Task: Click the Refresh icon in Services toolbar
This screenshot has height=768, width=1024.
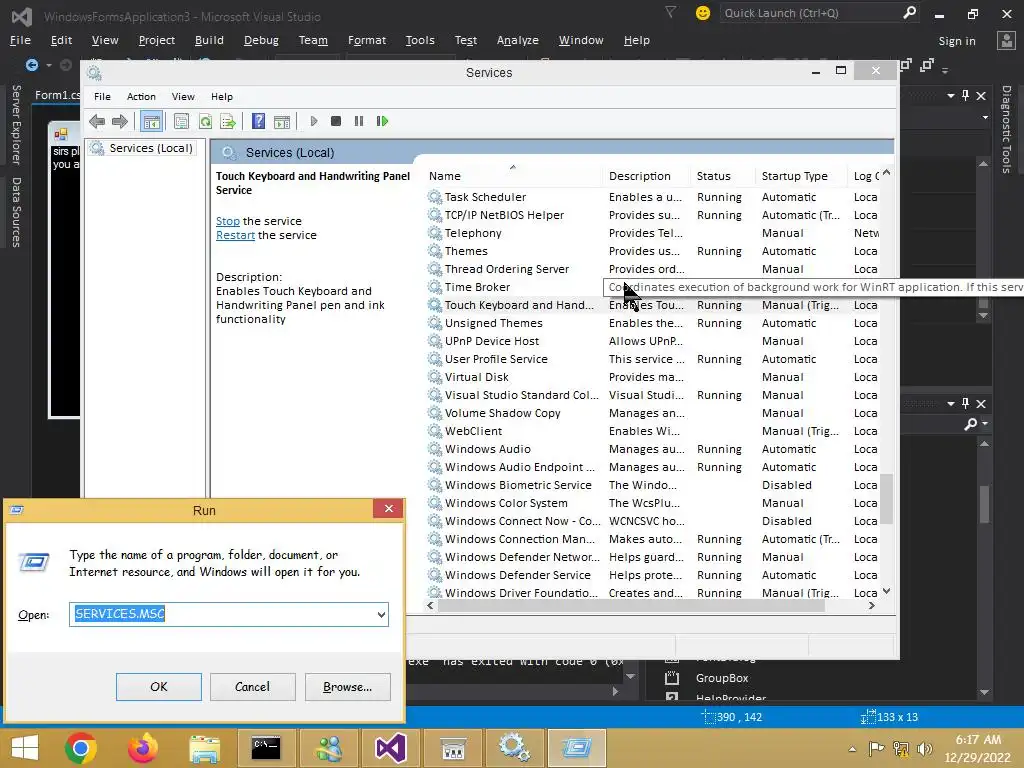Action: click(205, 121)
